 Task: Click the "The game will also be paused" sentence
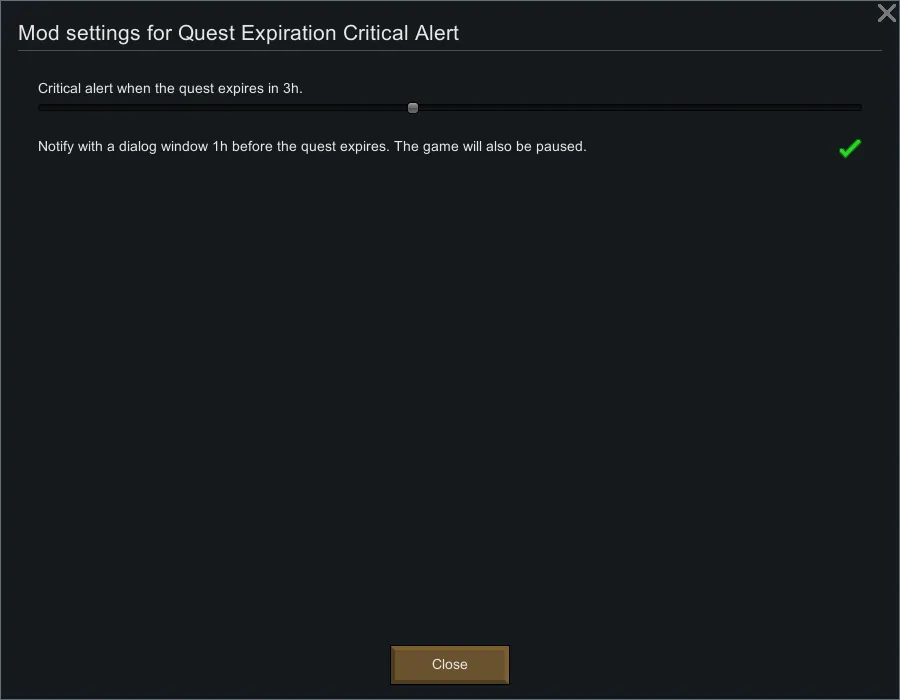(489, 147)
